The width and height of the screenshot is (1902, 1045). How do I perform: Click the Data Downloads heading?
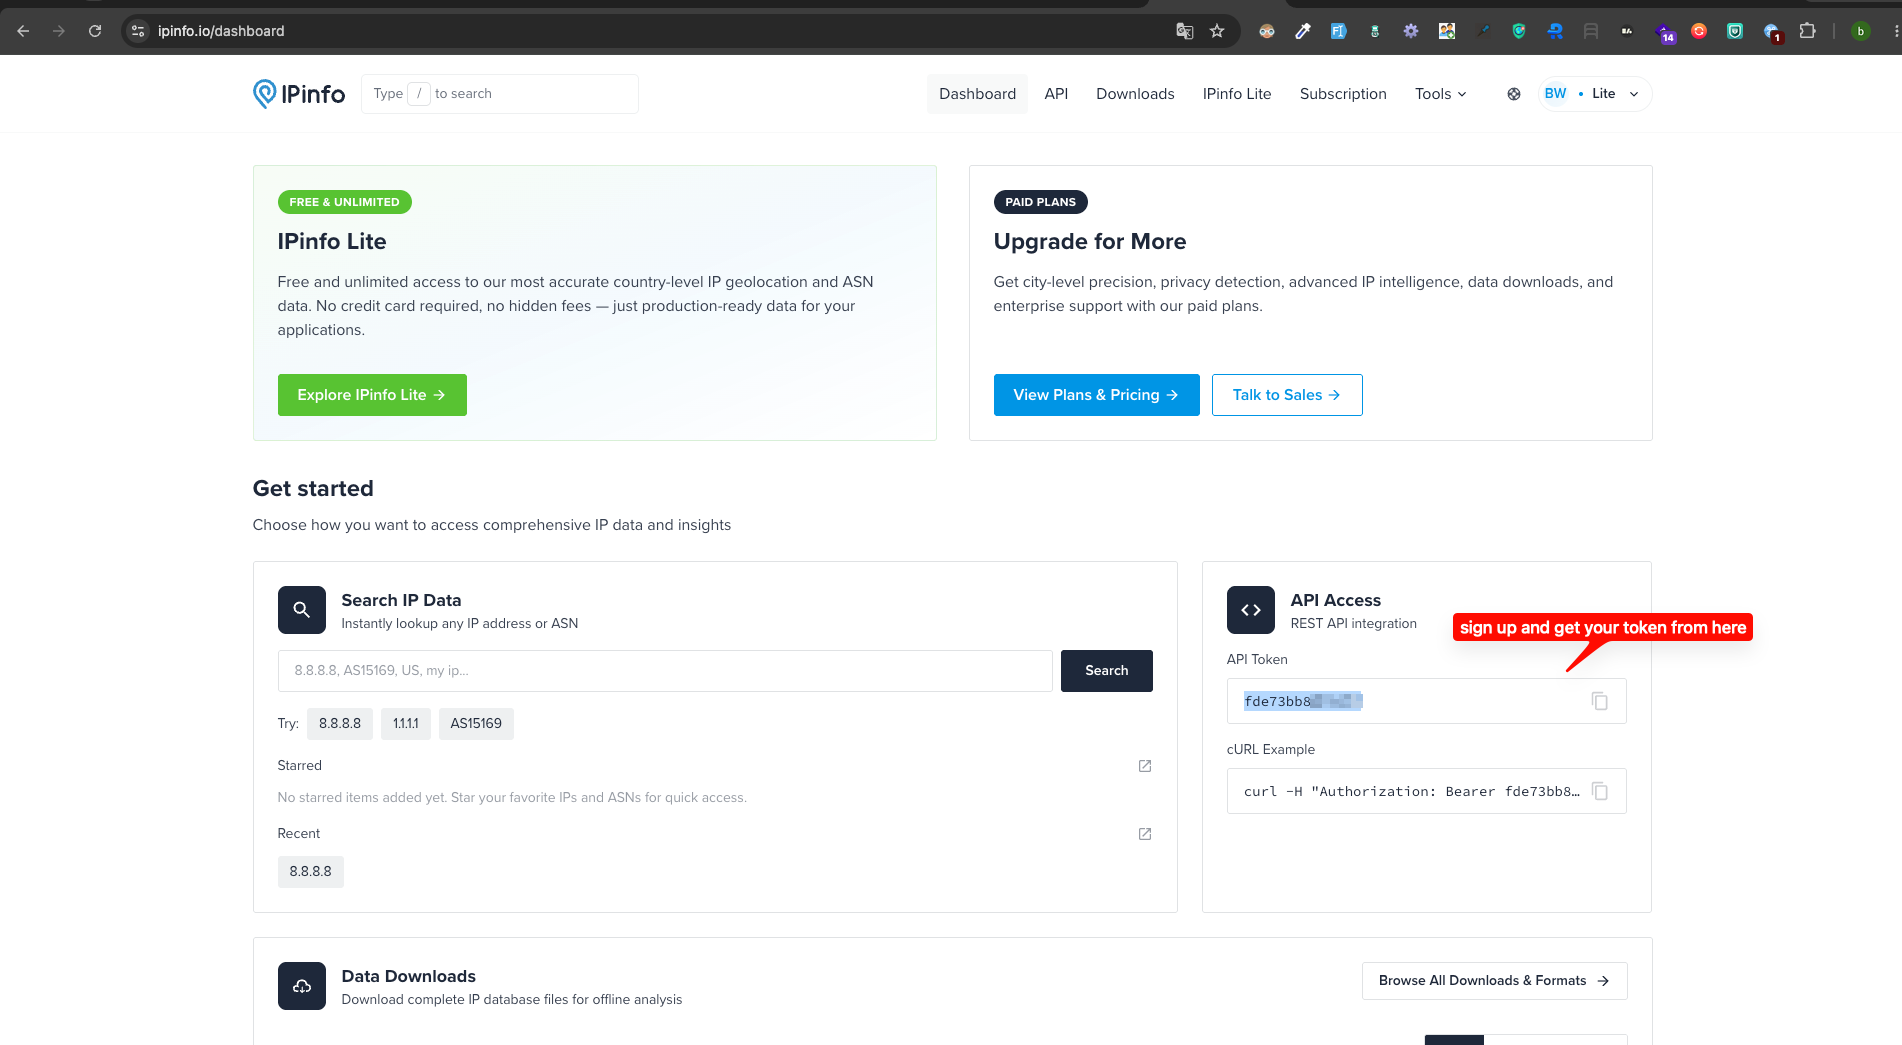tap(409, 976)
